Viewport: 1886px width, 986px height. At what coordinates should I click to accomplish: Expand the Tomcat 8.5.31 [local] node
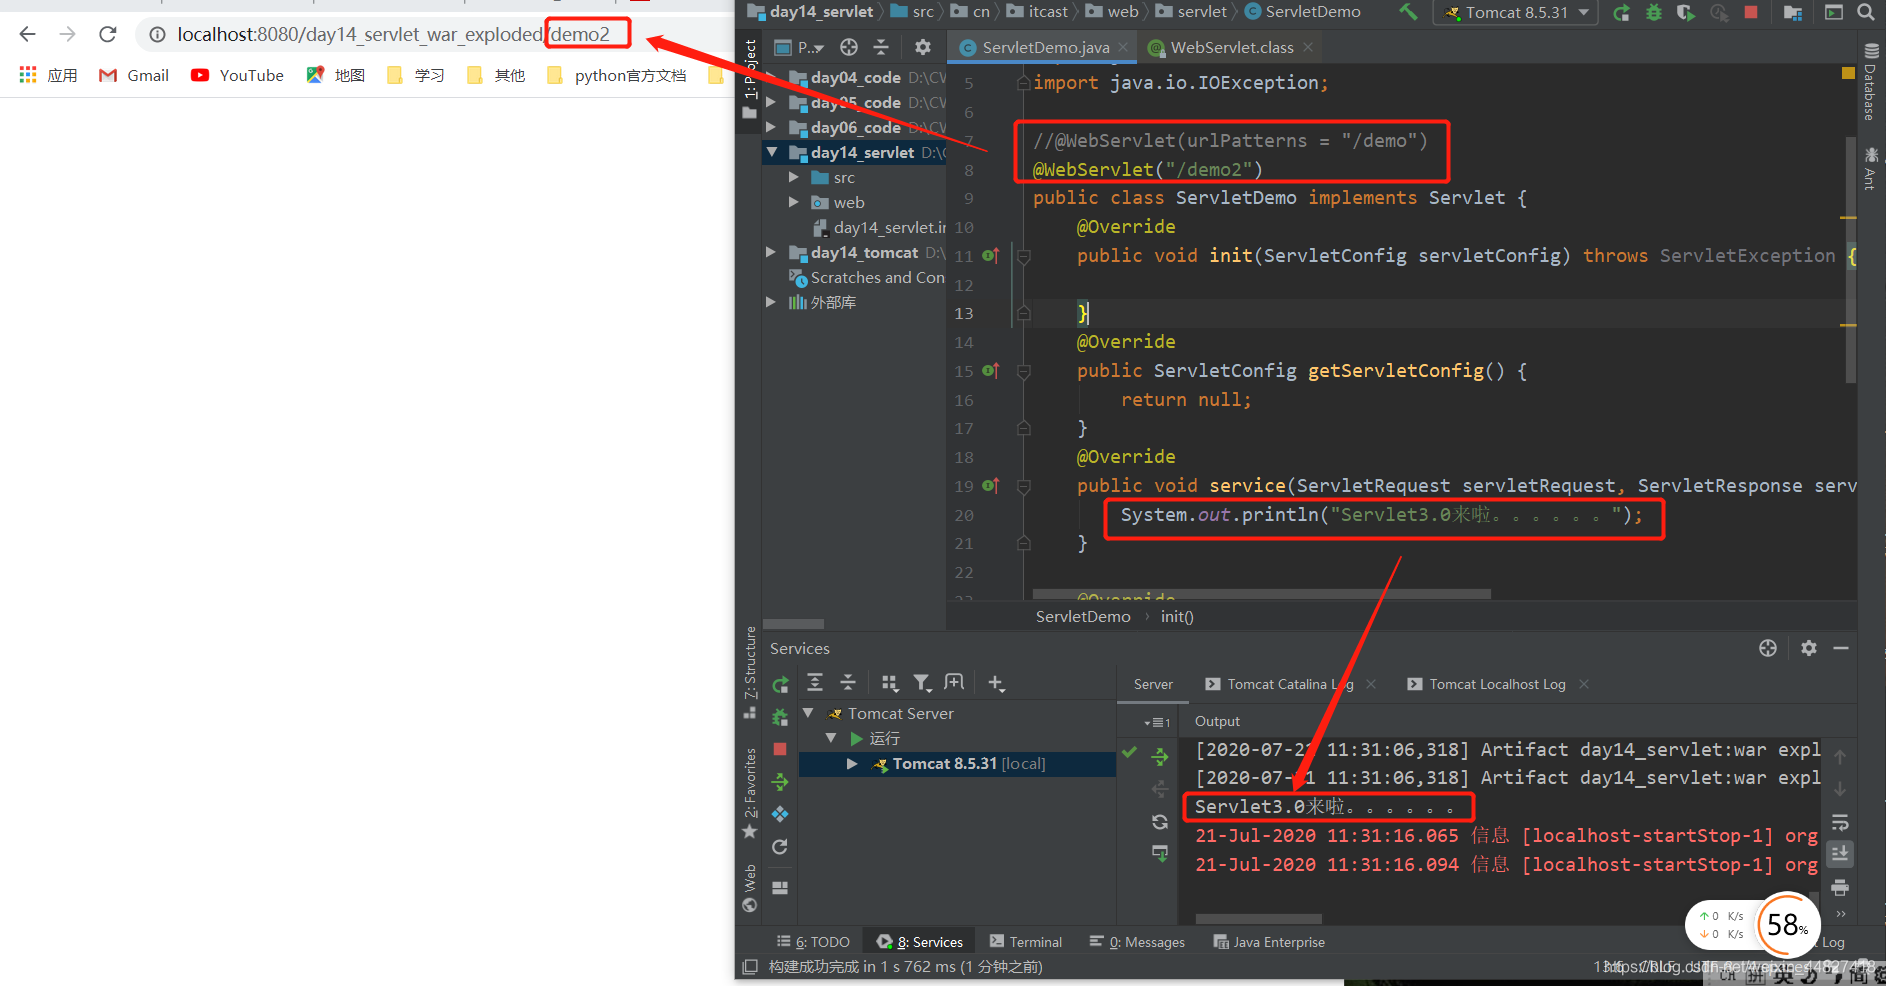[x=852, y=763]
